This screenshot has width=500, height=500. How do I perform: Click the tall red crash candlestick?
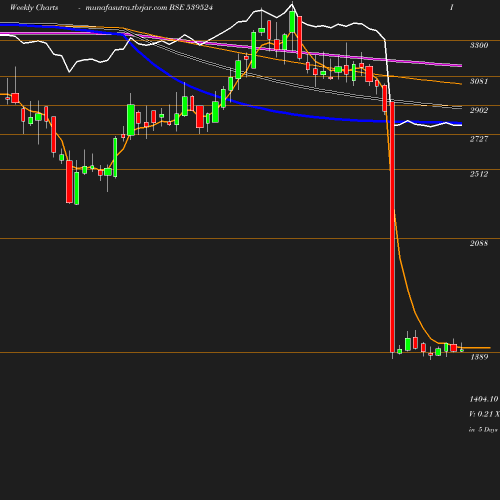392,227
